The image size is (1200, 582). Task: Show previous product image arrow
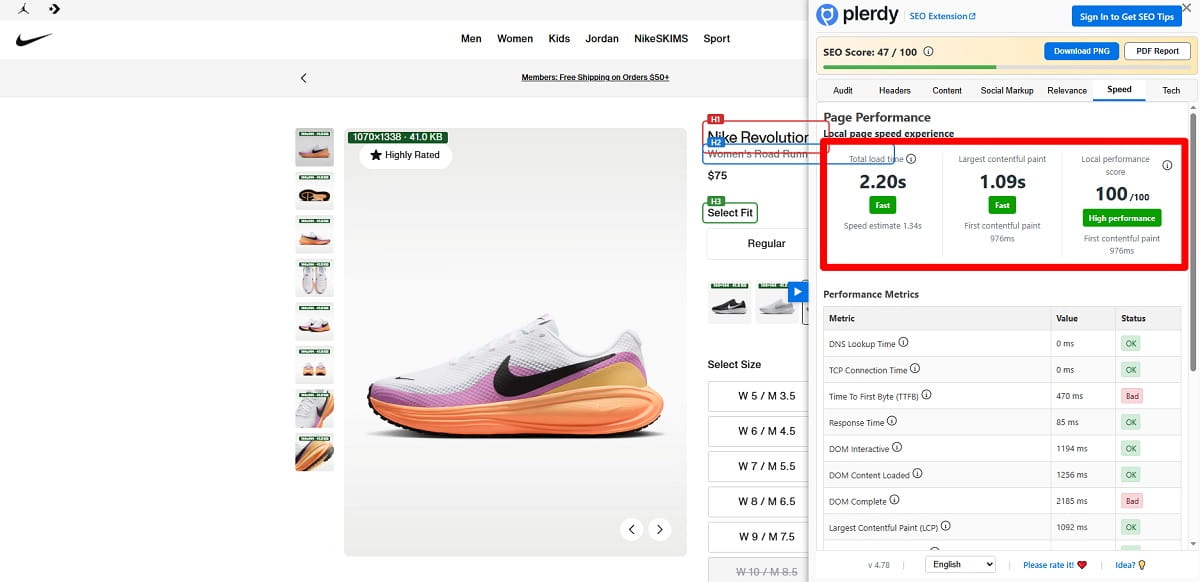(x=631, y=529)
